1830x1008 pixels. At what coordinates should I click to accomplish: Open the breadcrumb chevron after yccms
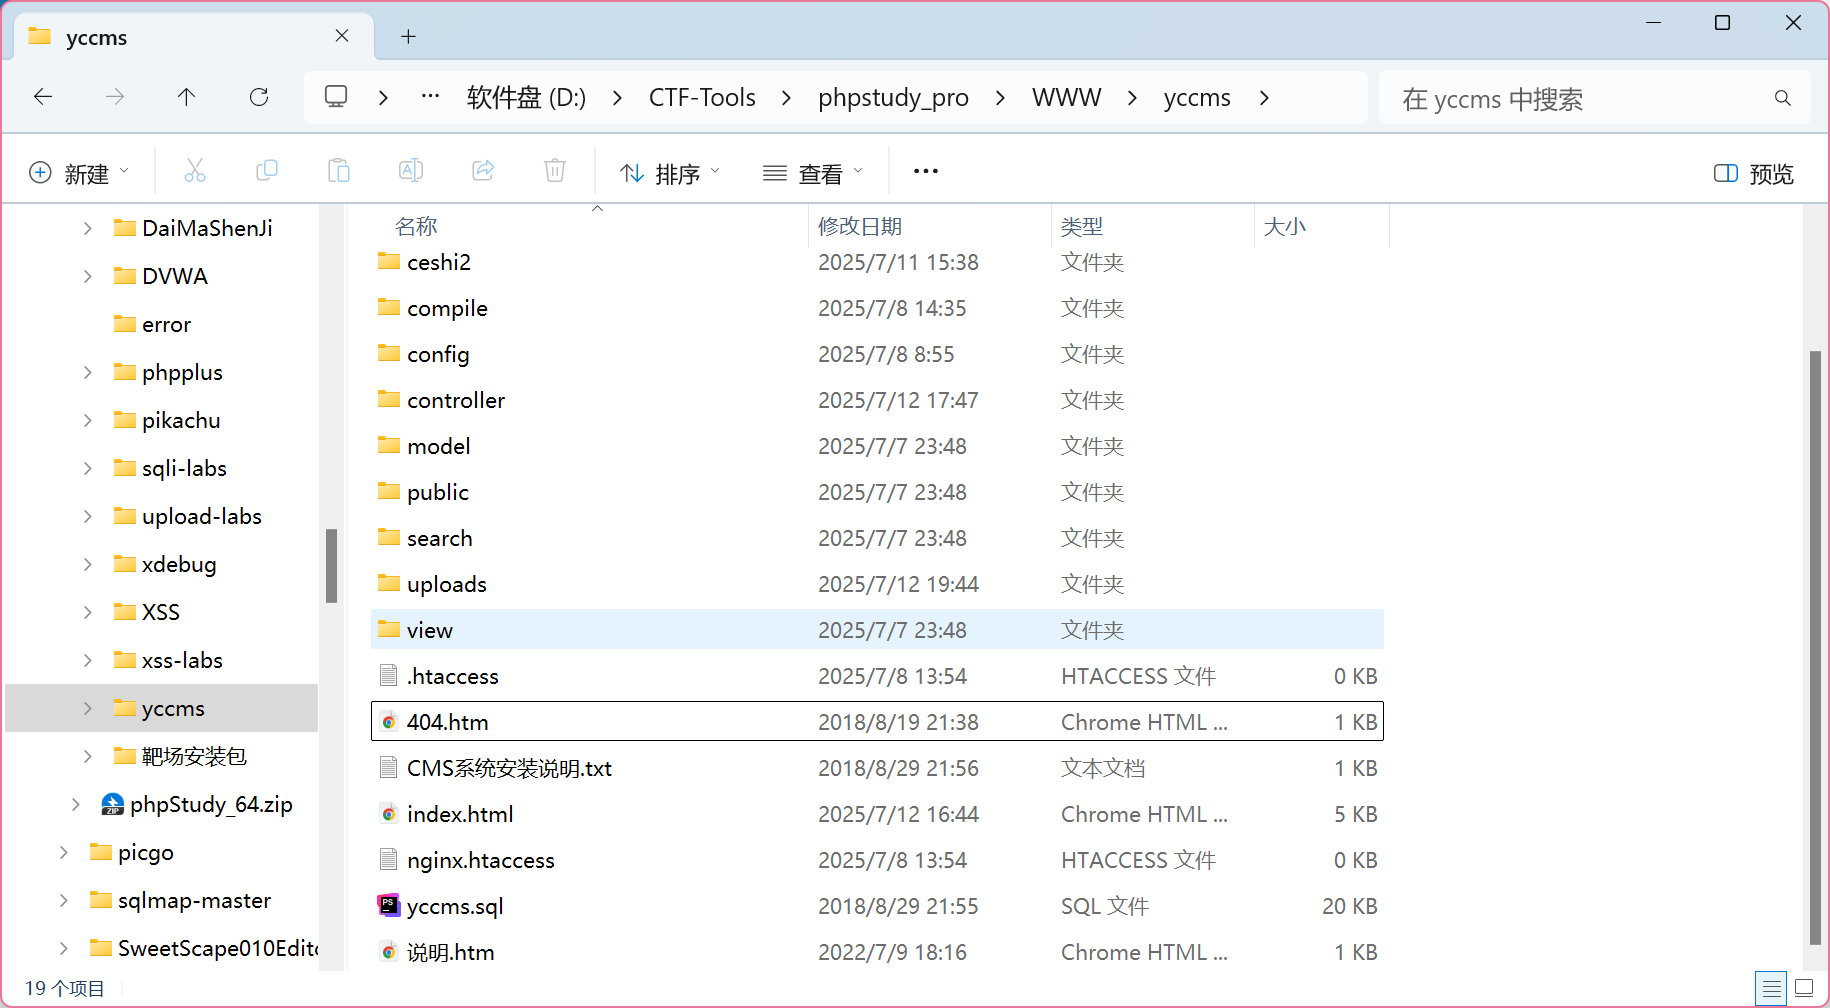click(x=1264, y=97)
